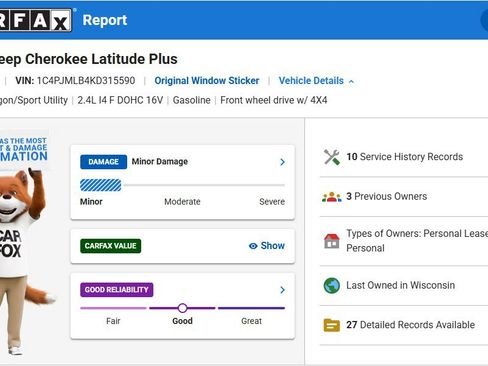This screenshot has height=366, width=488.
Task: Click the Fair reliability label
Action: (113, 321)
